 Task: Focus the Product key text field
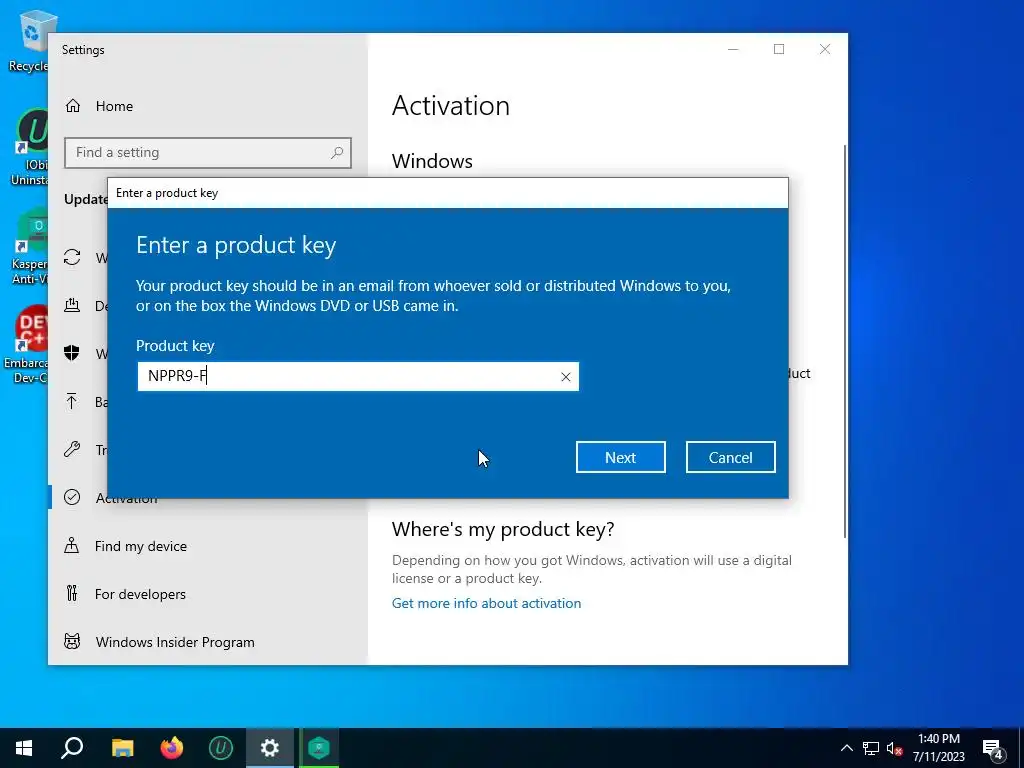pos(358,377)
